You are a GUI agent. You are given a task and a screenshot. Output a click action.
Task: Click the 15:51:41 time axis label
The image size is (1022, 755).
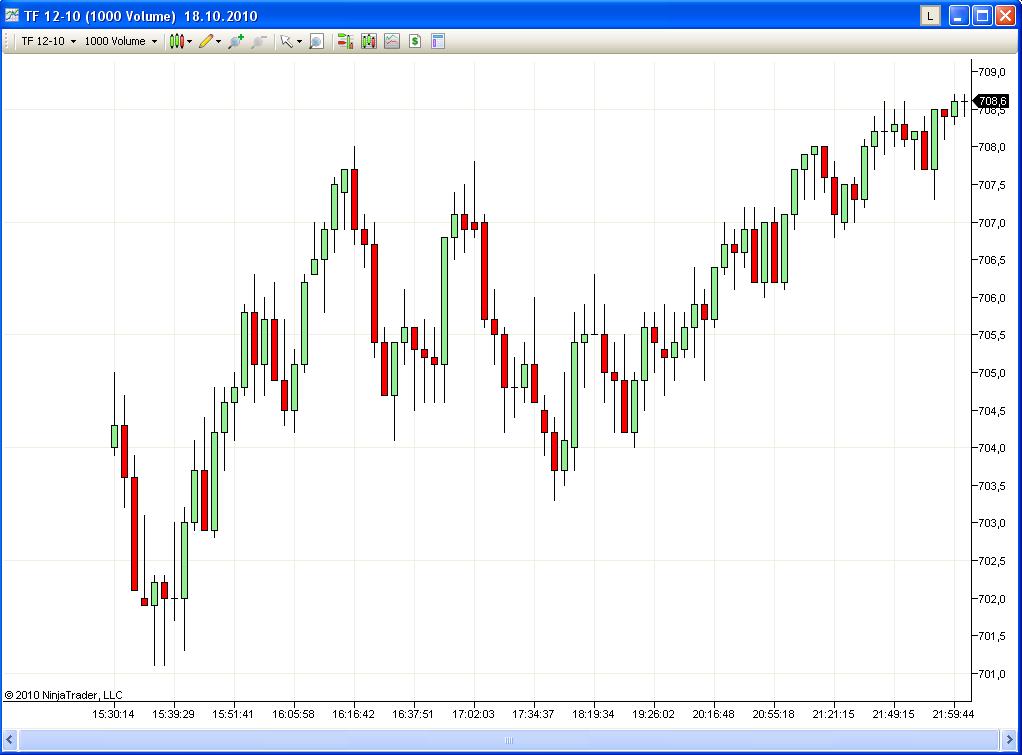tap(233, 715)
